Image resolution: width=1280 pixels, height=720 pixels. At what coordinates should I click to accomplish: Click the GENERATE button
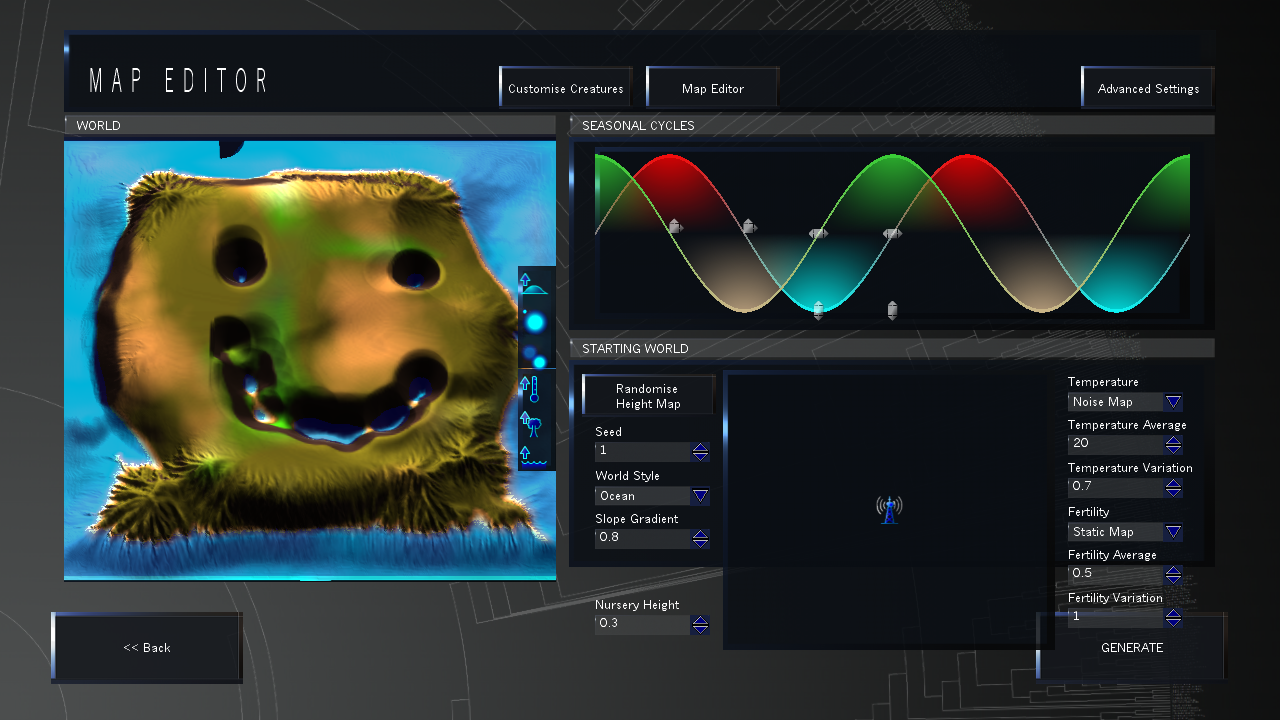1132,648
